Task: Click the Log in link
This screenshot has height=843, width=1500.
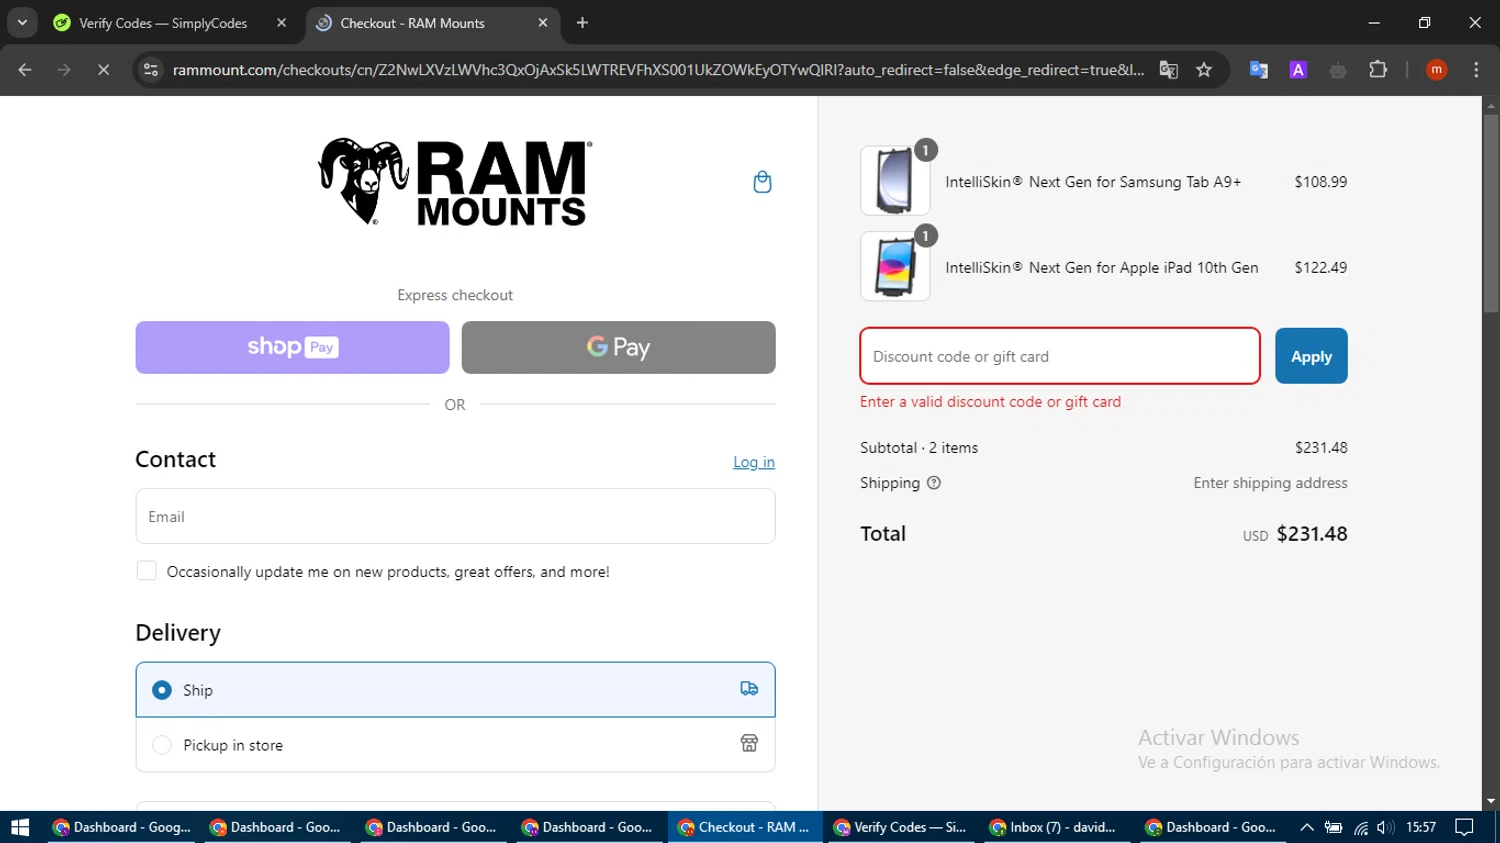Action: tap(754, 462)
